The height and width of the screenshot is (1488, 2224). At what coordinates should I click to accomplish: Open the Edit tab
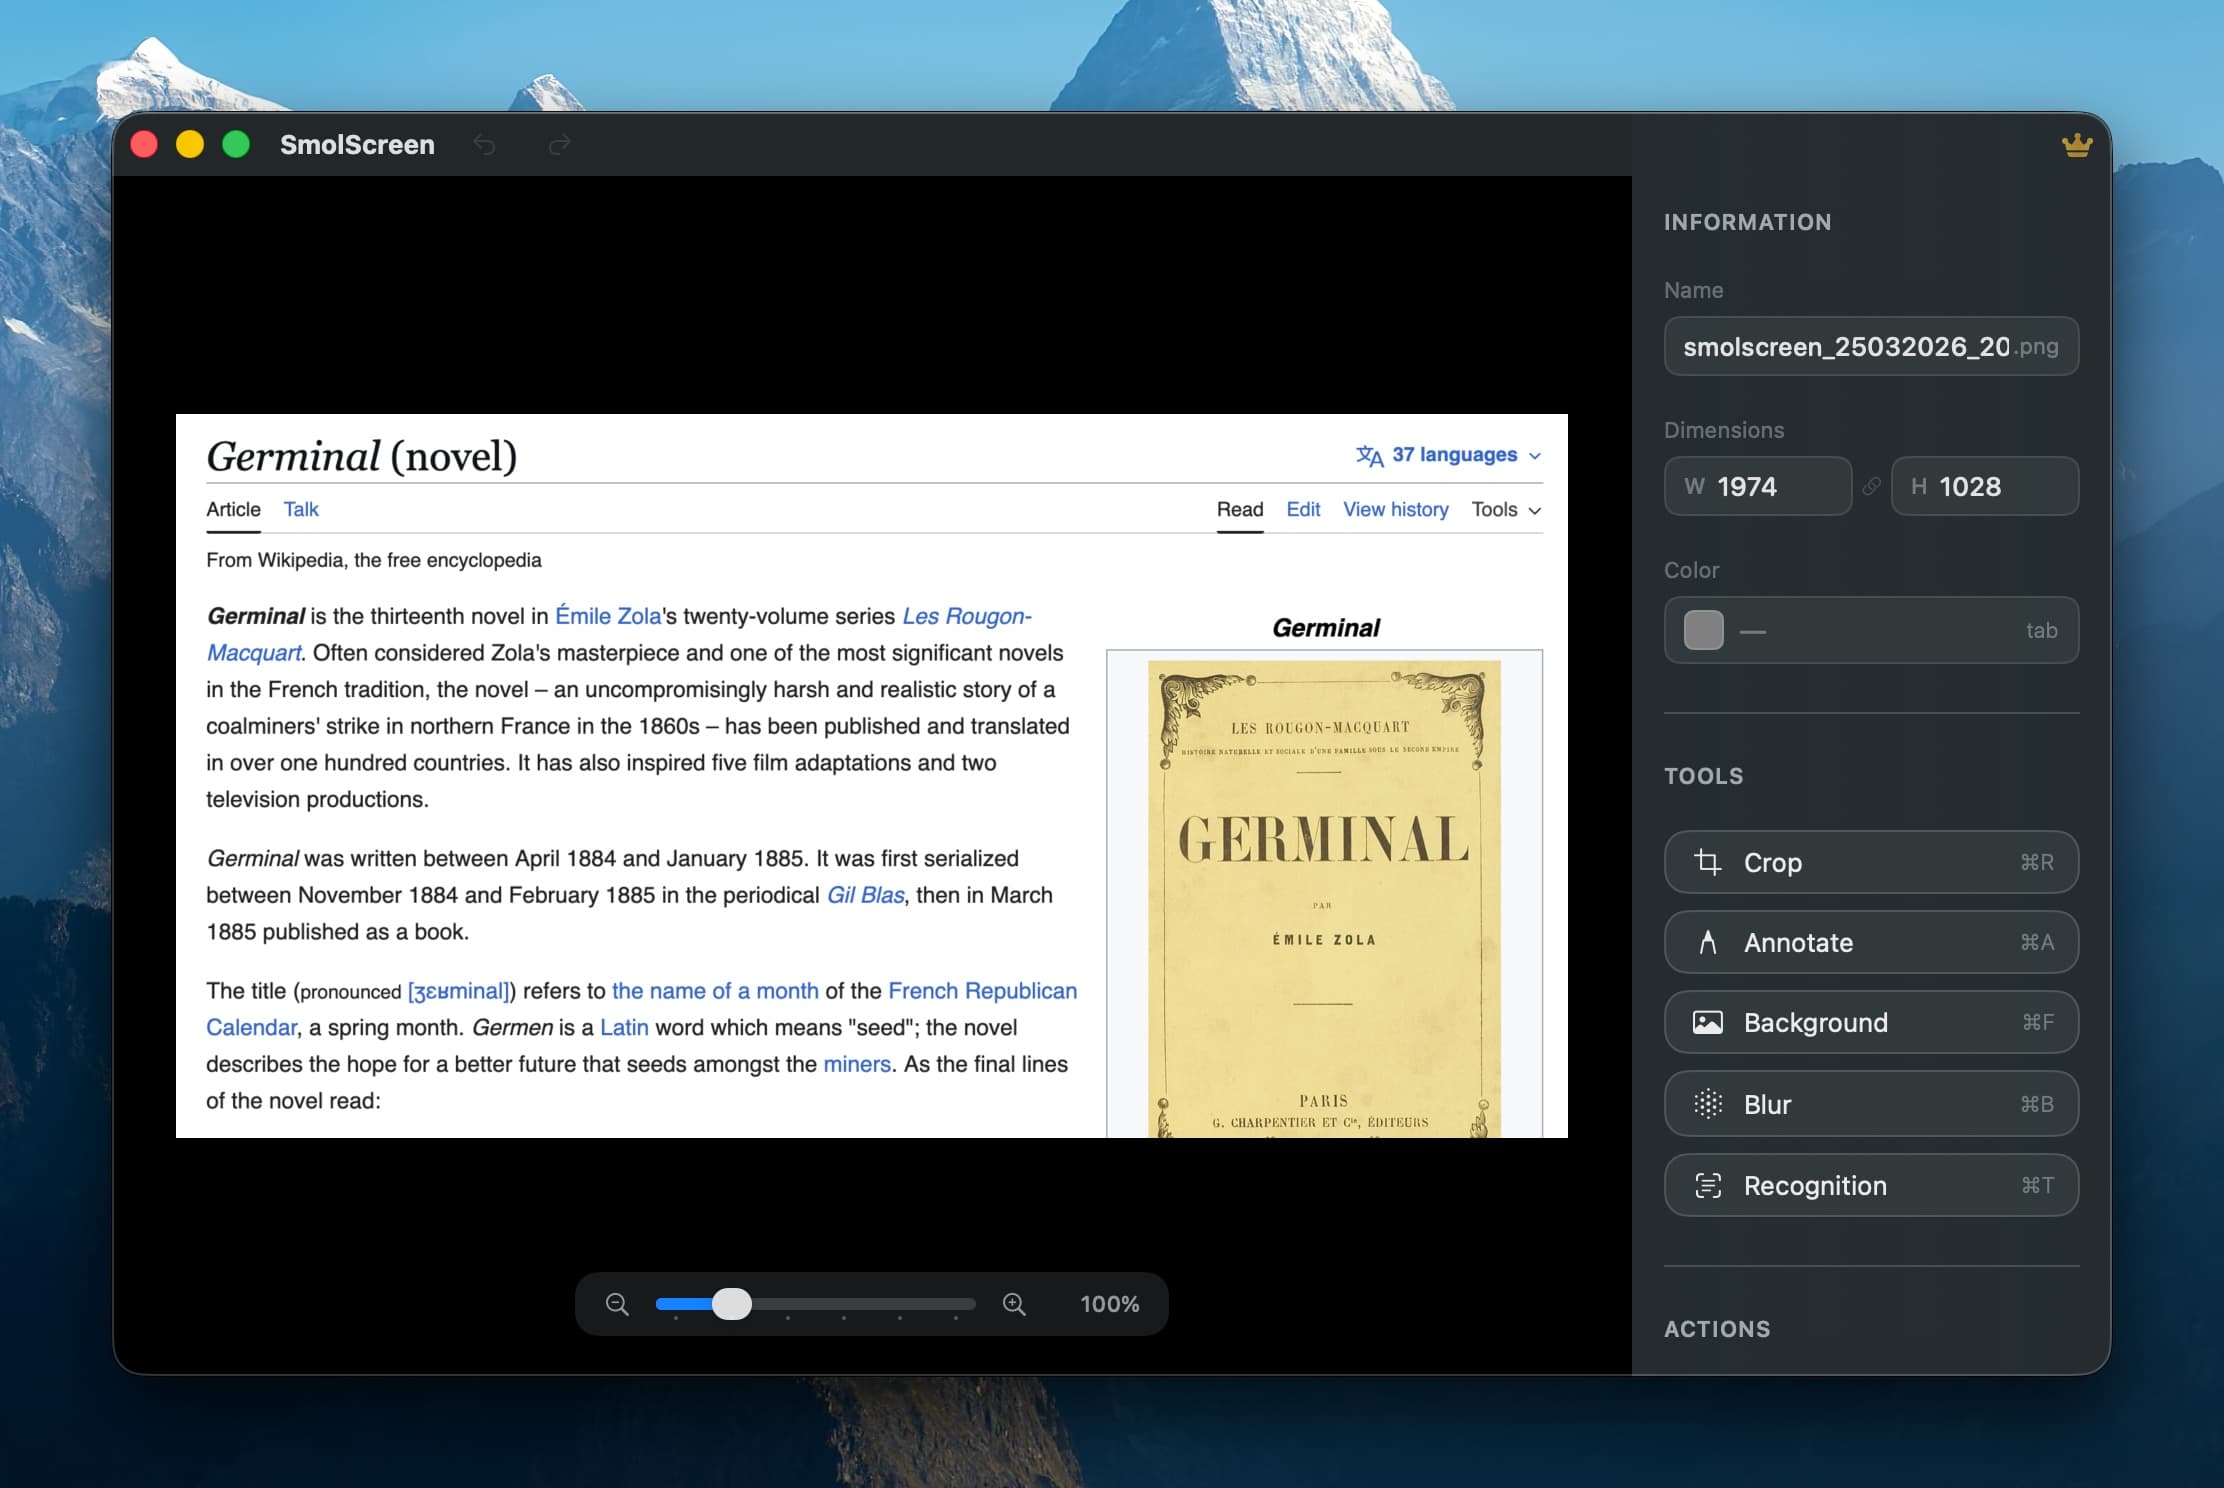1303,509
